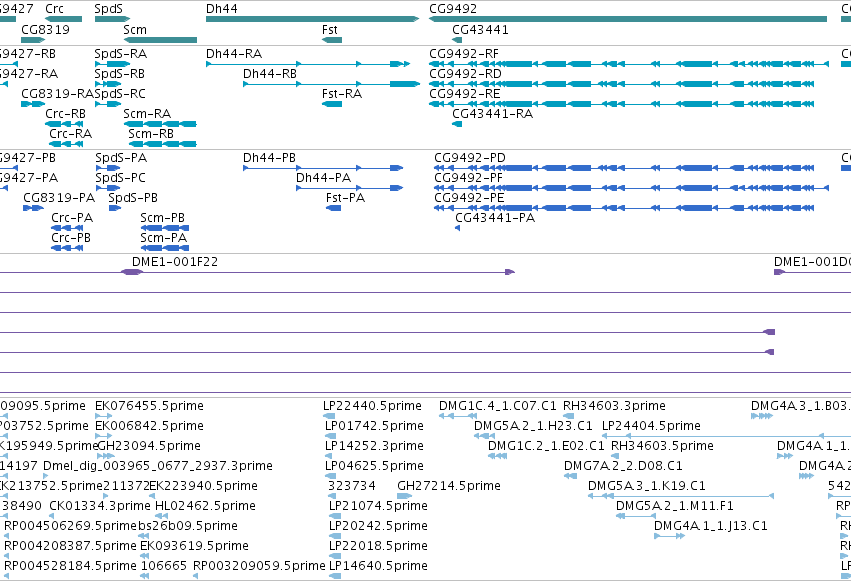Click the Fst-RA transcript label
The image size is (851, 581).
click(342, 94)
